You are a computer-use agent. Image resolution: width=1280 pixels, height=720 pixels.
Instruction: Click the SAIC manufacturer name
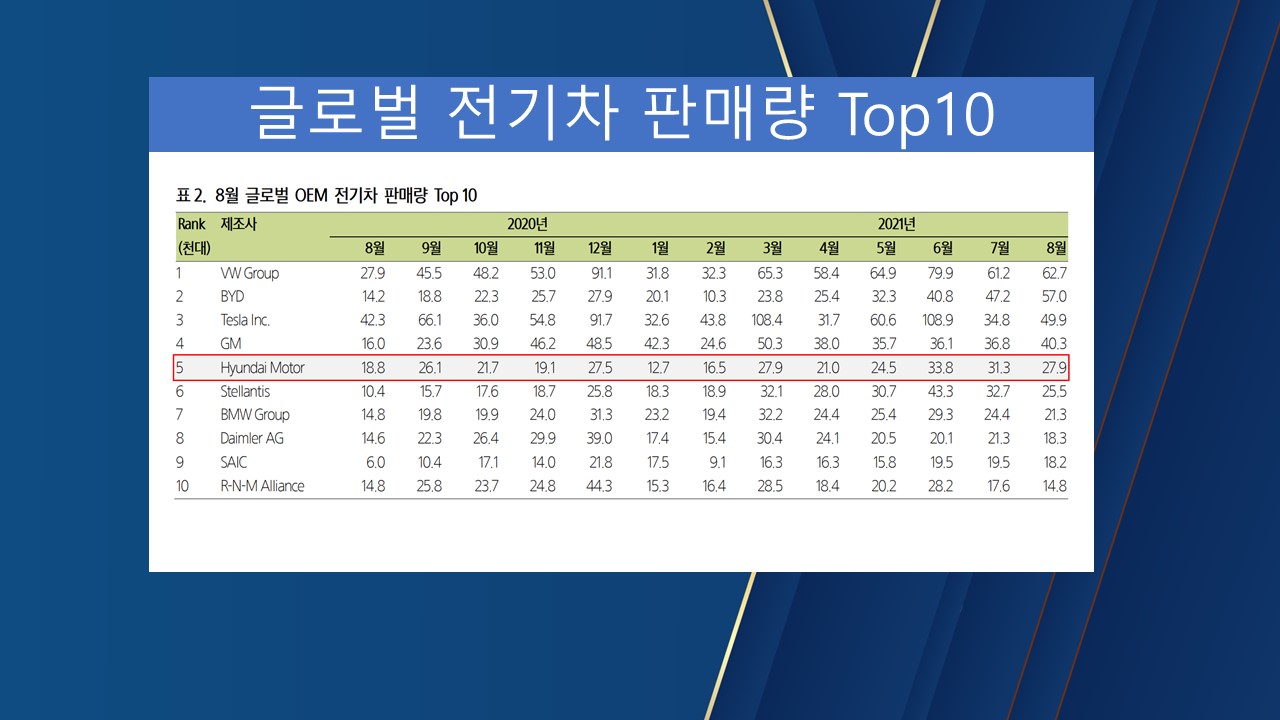pos(233,462)
